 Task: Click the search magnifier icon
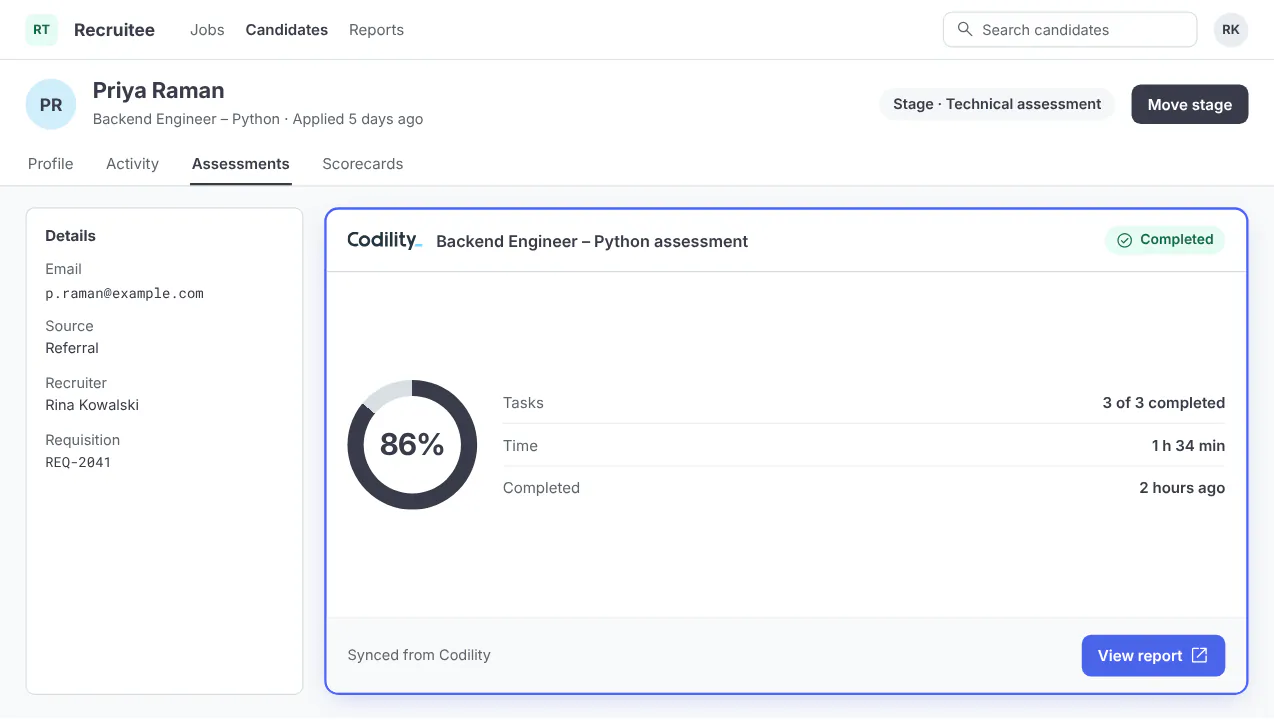pos(965,29)
